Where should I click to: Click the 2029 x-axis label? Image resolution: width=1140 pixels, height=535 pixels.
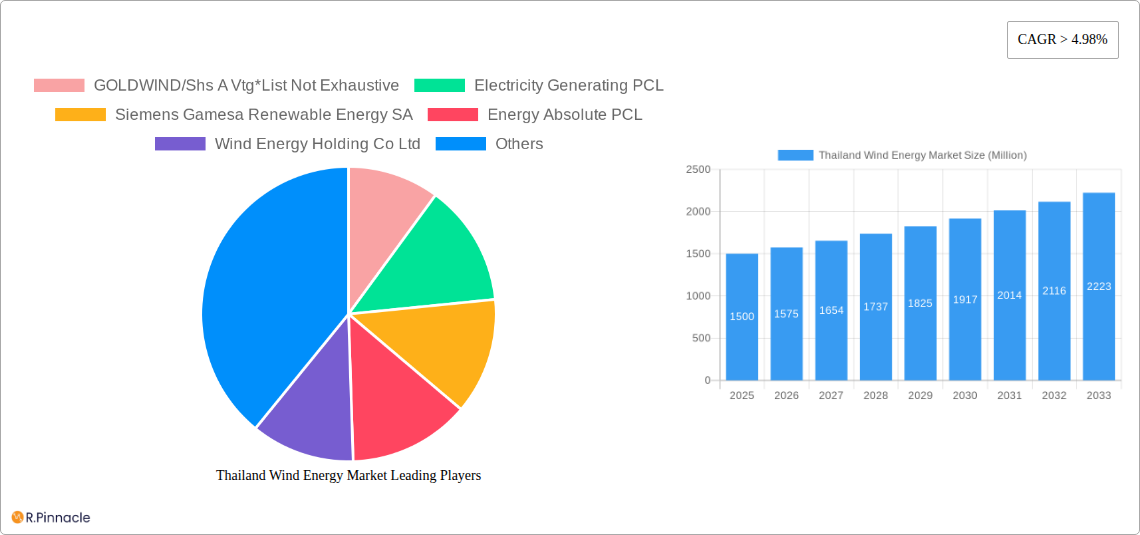point(920,395)
